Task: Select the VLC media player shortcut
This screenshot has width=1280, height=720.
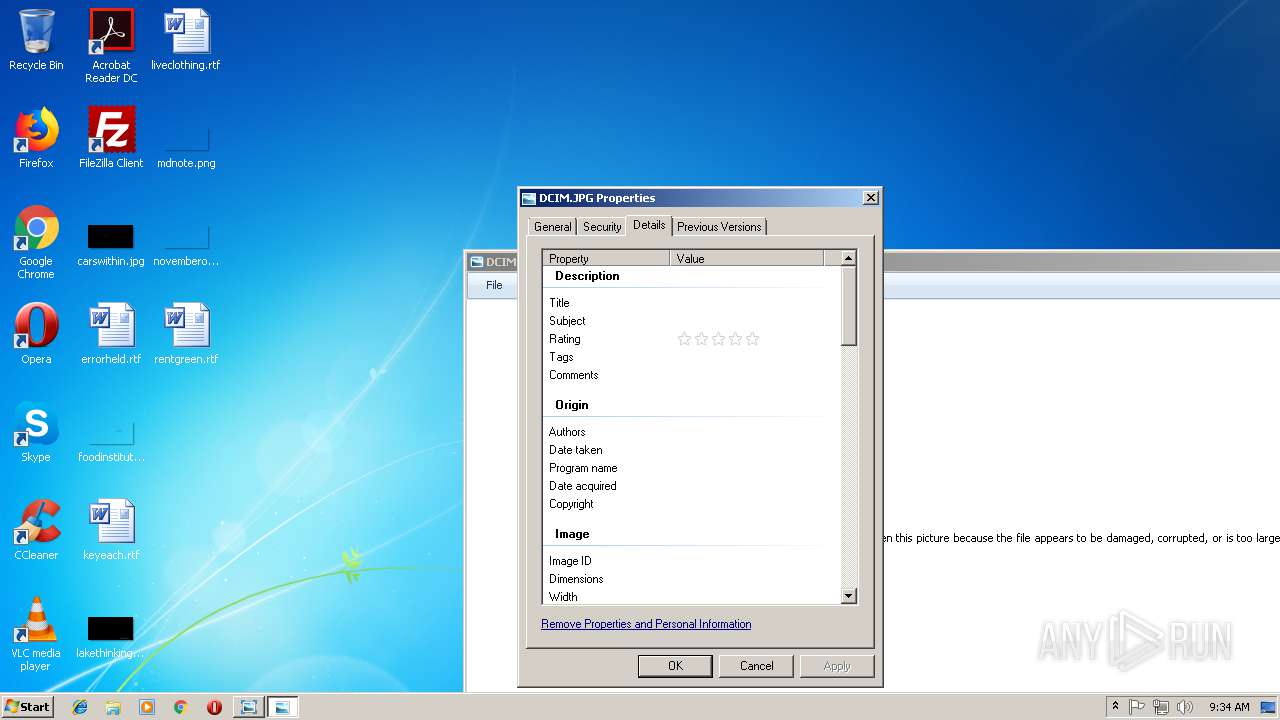Action: [x=36, y=634]
